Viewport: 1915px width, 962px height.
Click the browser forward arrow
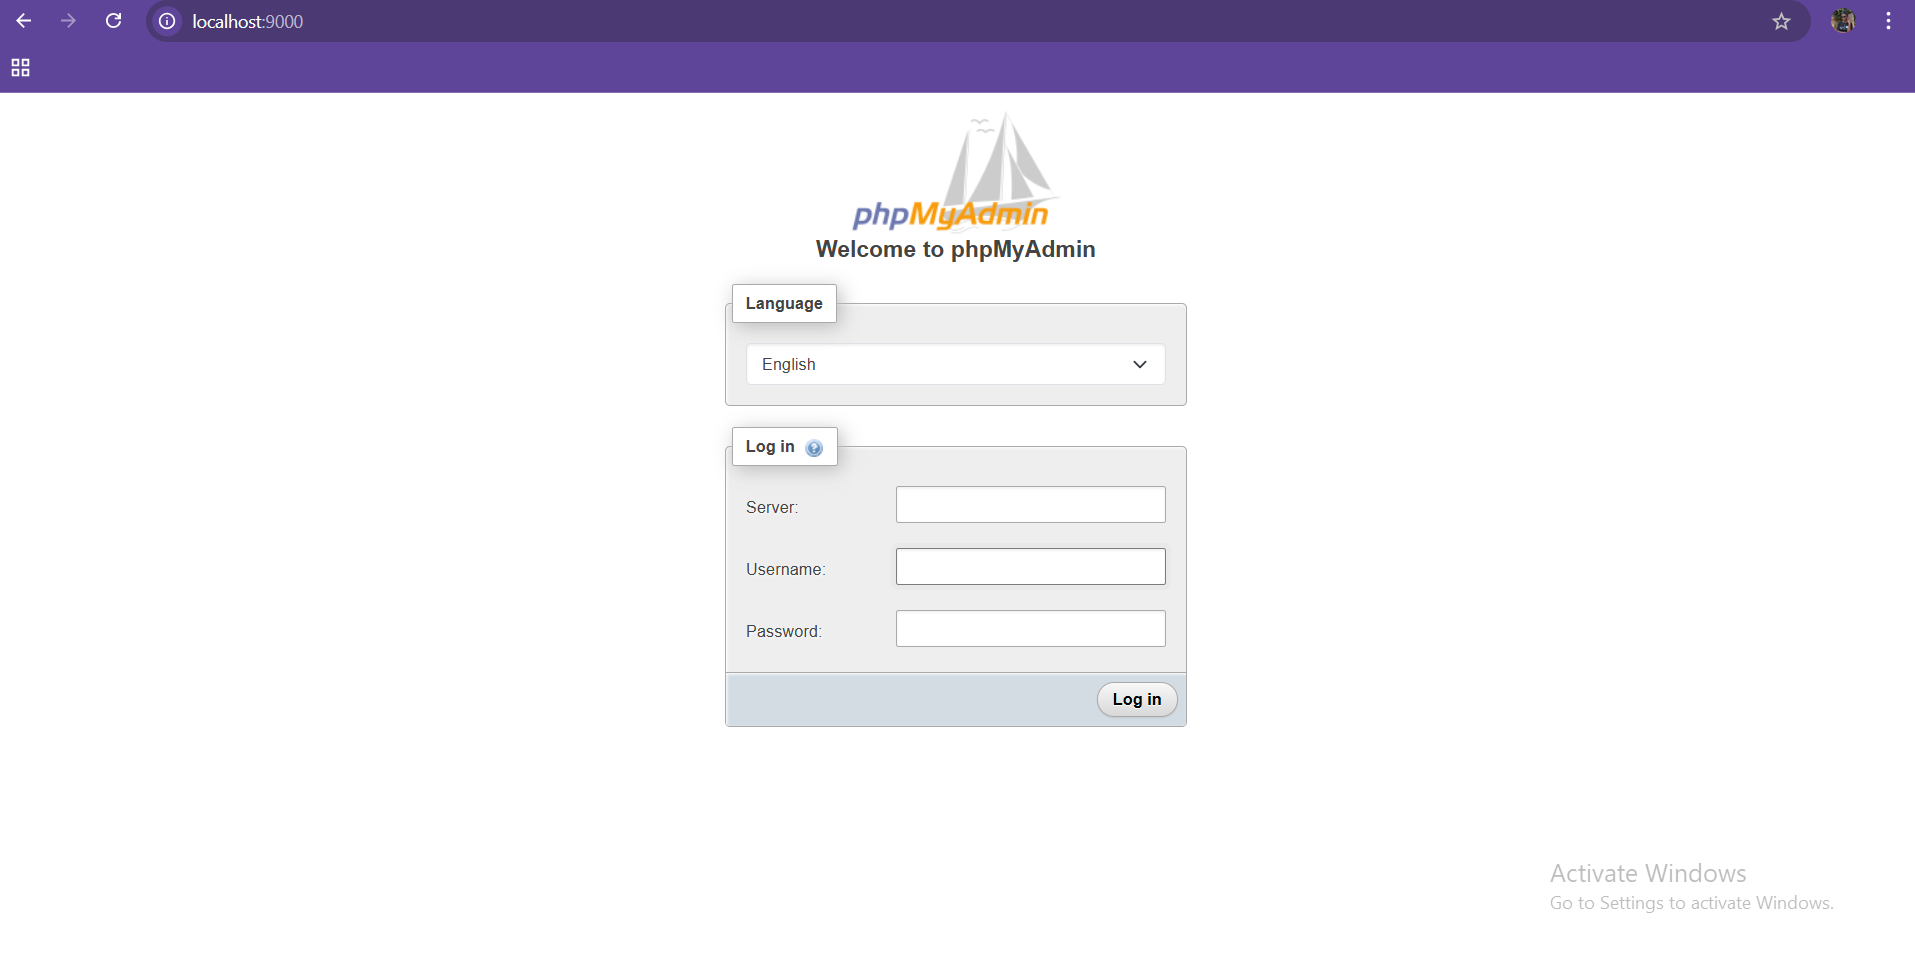point(68,20)
